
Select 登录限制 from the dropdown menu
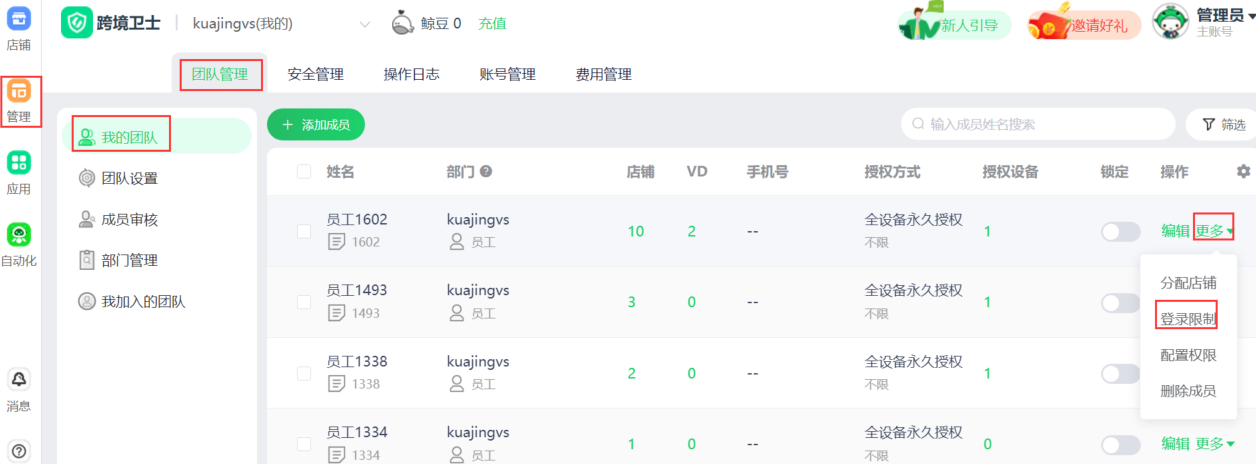click(1188, 319)
